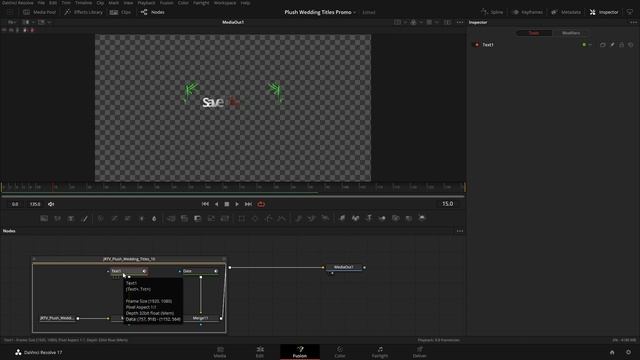Go to the Fairlight page
The width and height of the screenshot is (640, 360).
[x=380, y=352]
